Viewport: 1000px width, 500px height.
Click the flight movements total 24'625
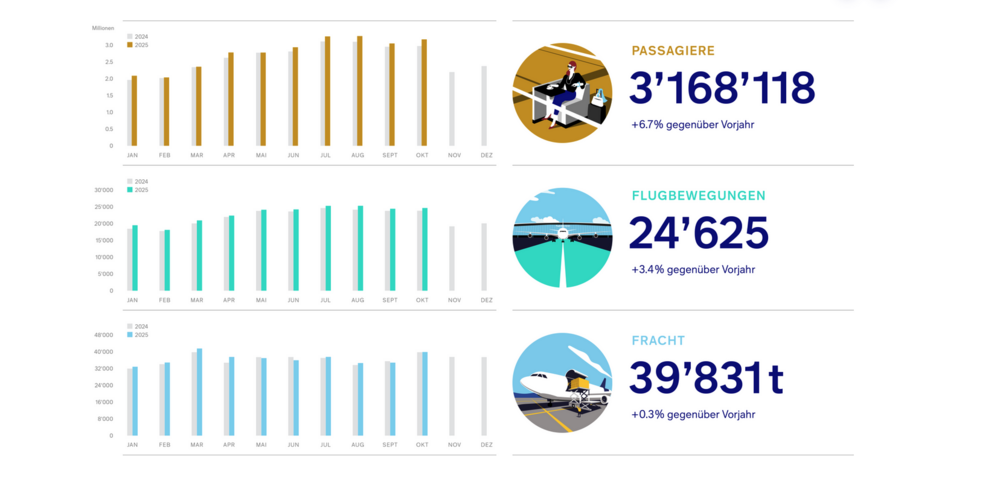(699, 234)
